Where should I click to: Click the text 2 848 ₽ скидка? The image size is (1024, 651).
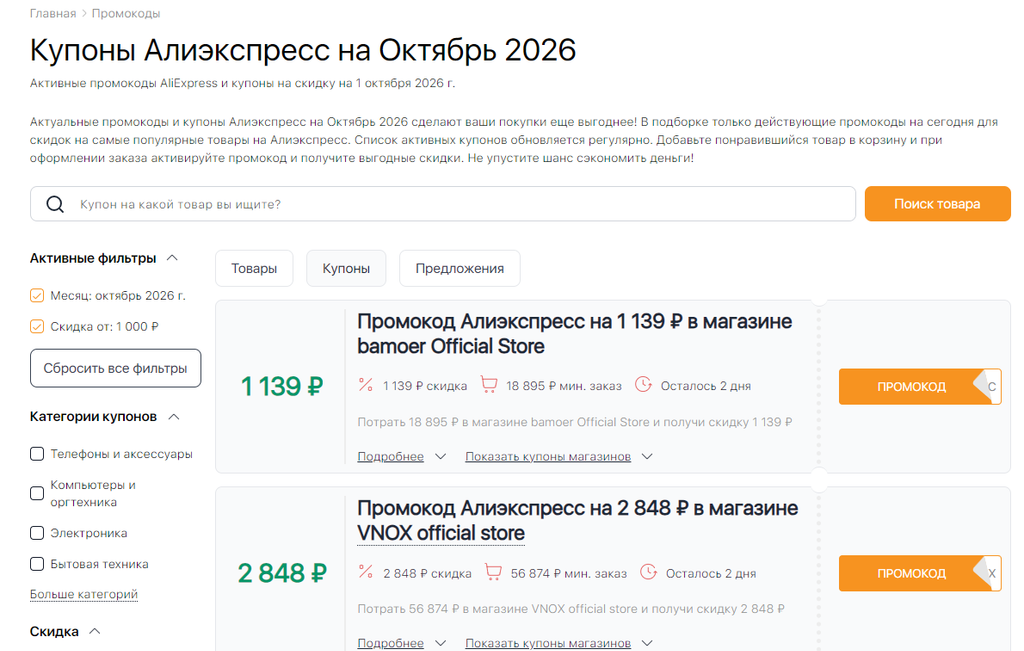(427, 573)
